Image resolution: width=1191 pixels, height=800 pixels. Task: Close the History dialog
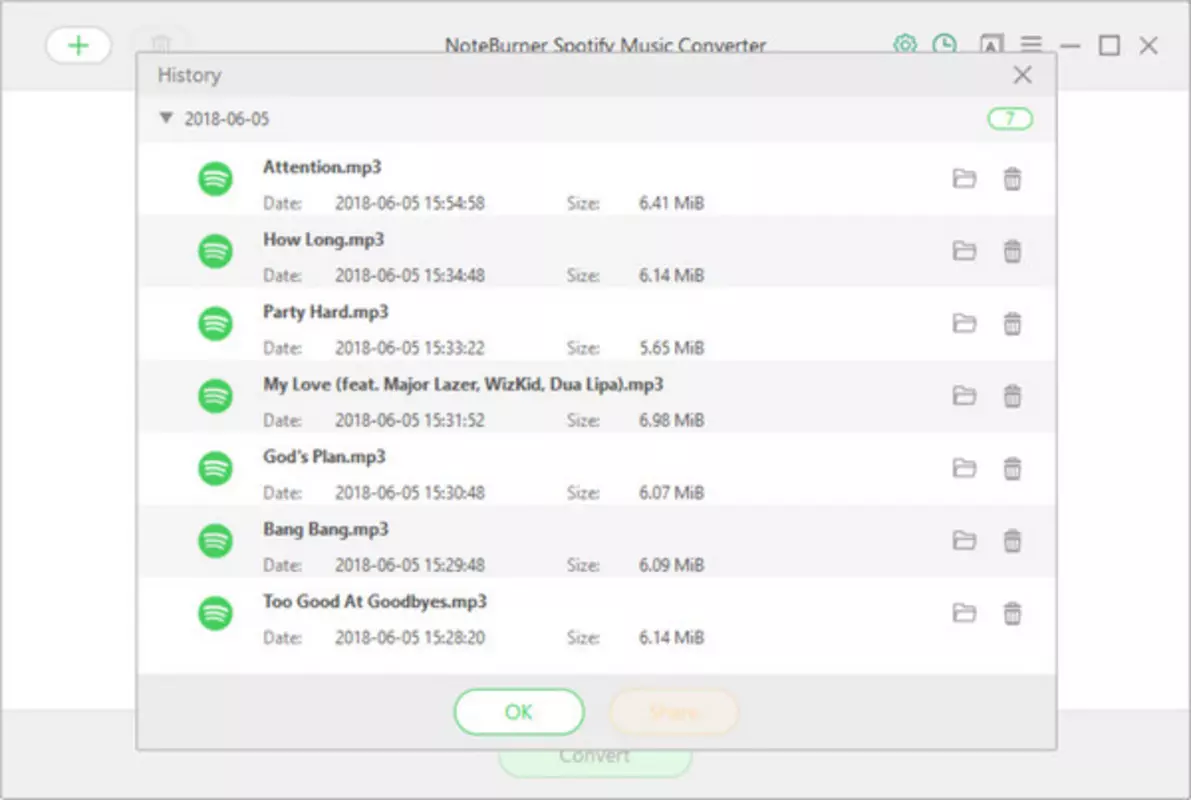(x=1022, y=74)
